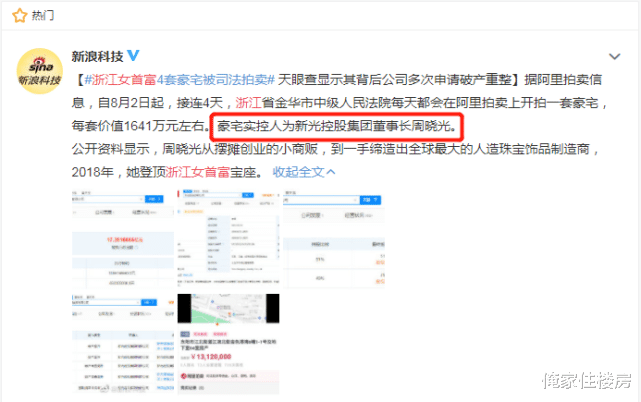Click text 每套价值1641万元左右
This screenshot has width=641, height=402.
[x=138, y=126]
